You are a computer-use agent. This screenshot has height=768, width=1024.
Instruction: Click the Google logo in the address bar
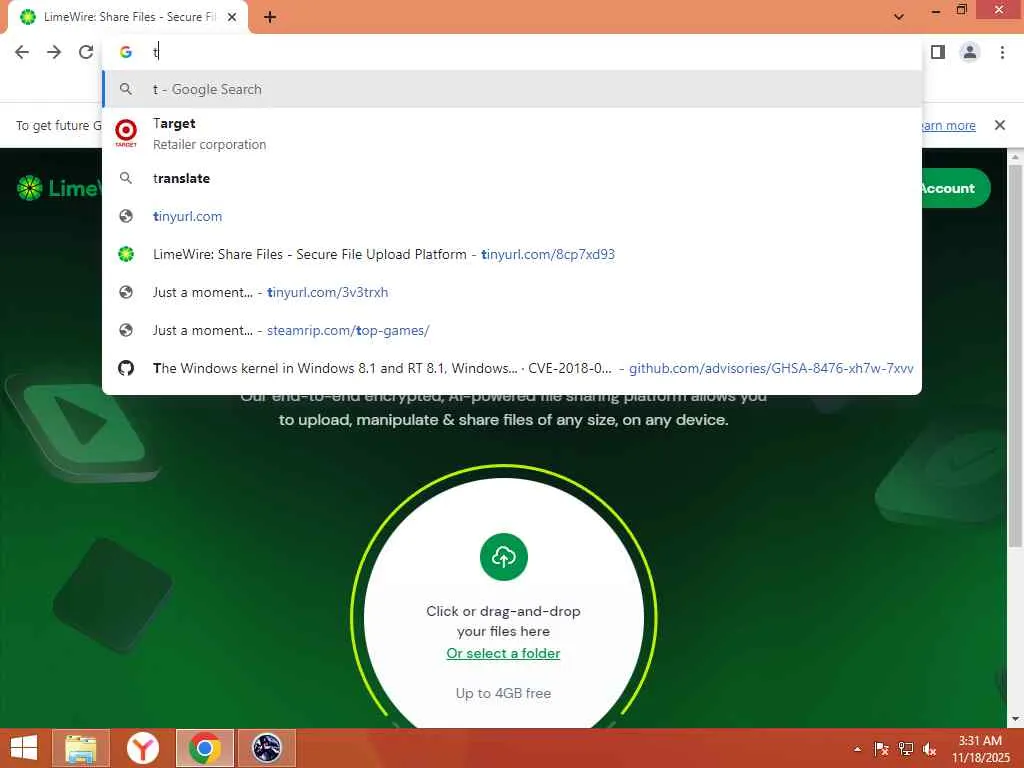pyautogui.click(x=125, y=52)
